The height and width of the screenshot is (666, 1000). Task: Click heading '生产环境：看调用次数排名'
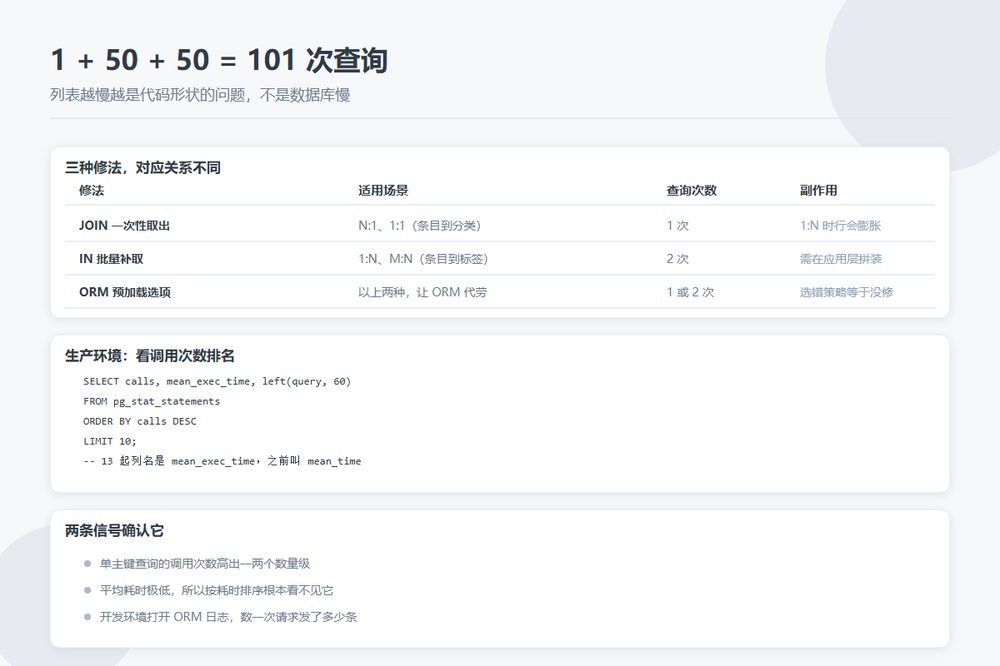pyautogui.click(x=150, y=356)
